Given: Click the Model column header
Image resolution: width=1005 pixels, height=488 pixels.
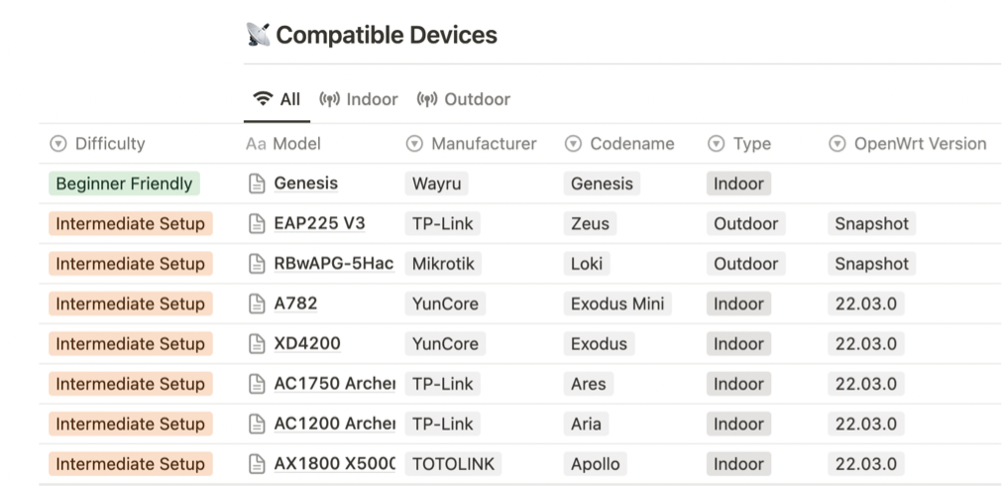Looking at the screenshot, I should pos(283,144).
